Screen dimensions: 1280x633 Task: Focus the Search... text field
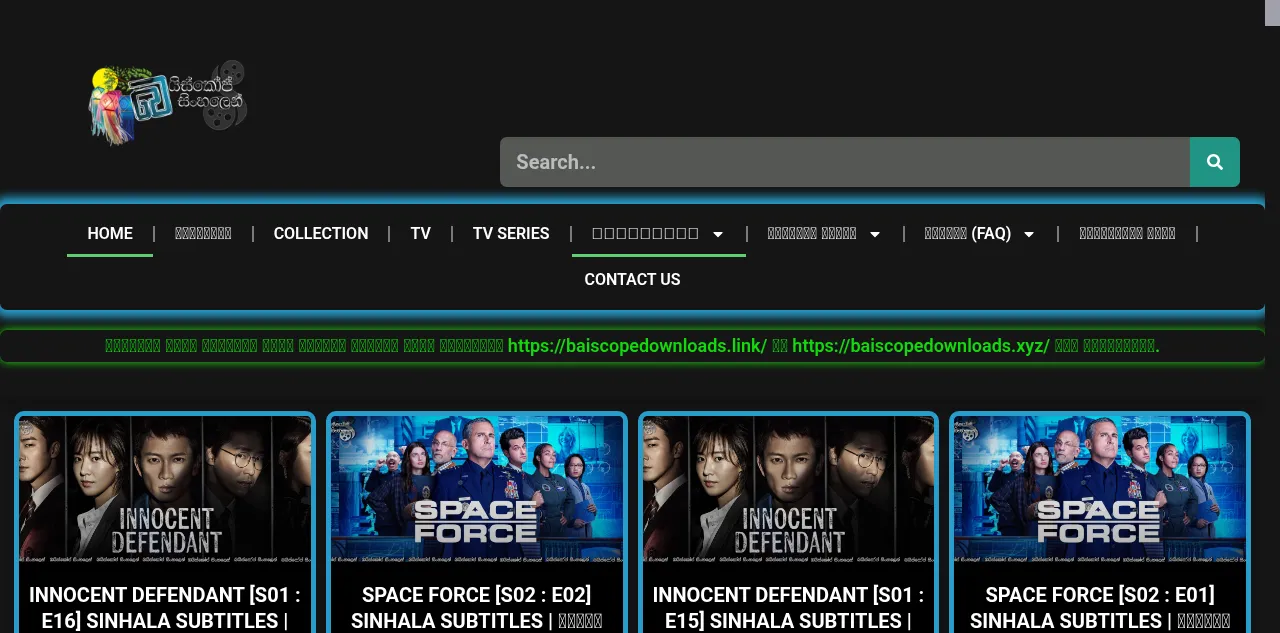pyautogui.click(x=845, y=162)
